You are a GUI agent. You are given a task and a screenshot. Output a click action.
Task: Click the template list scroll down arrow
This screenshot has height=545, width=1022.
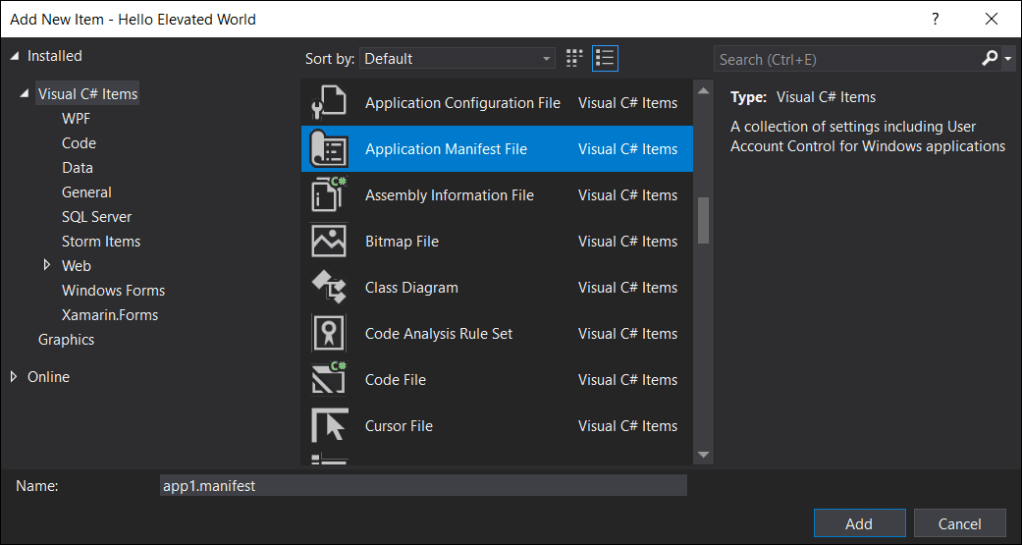[703, 454]
